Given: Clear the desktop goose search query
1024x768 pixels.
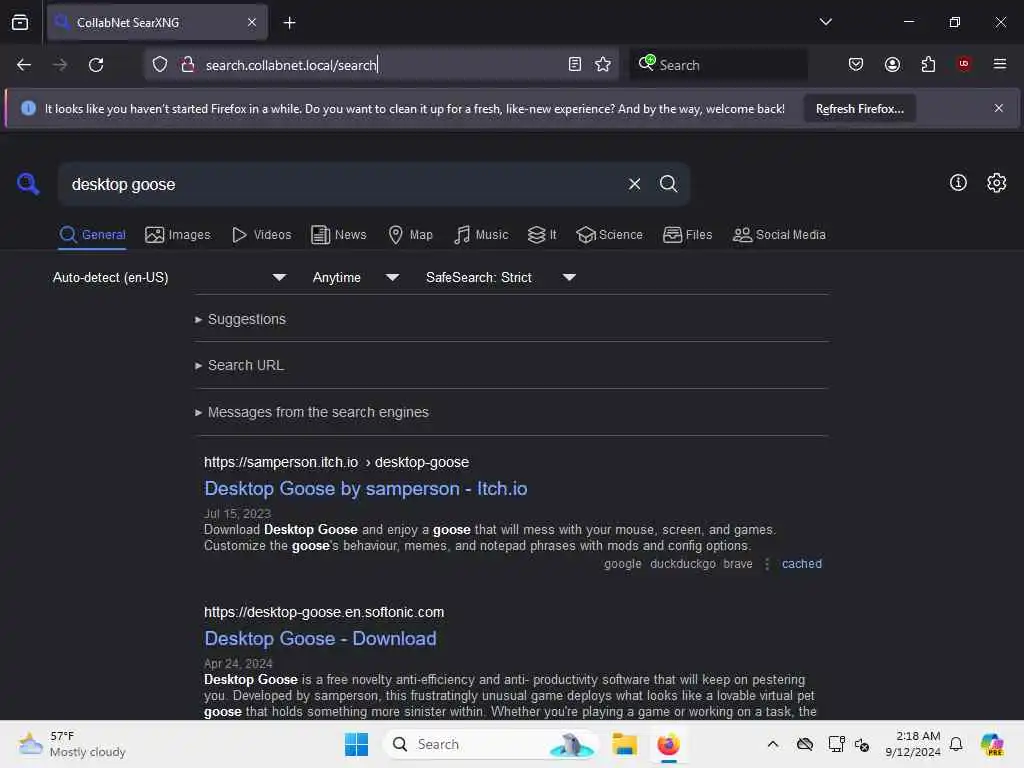Looking at the screenshot, I should coord(634,184).
